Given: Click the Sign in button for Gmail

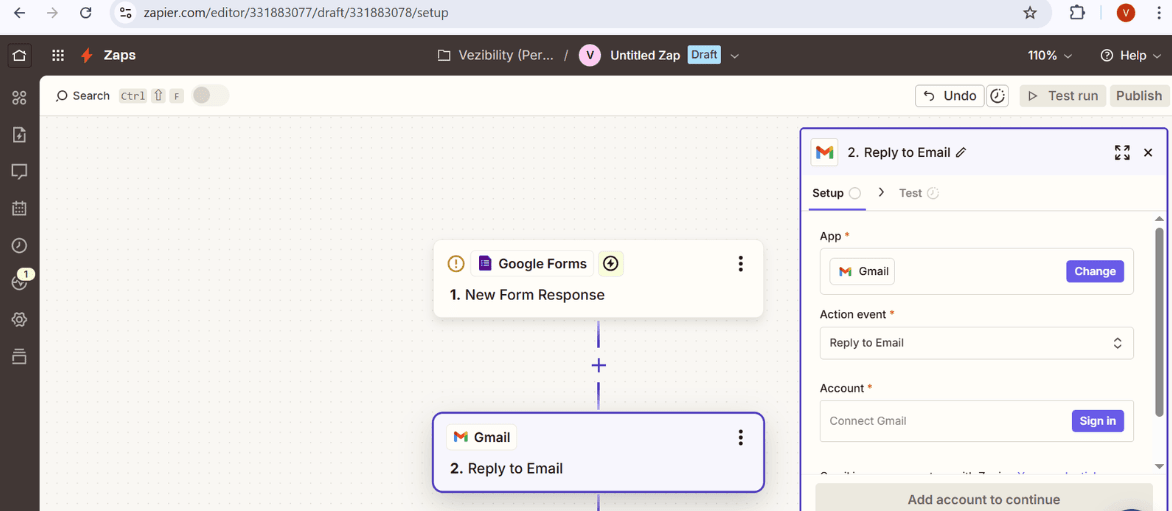Looking at the screenshot, I should 1097,421.
